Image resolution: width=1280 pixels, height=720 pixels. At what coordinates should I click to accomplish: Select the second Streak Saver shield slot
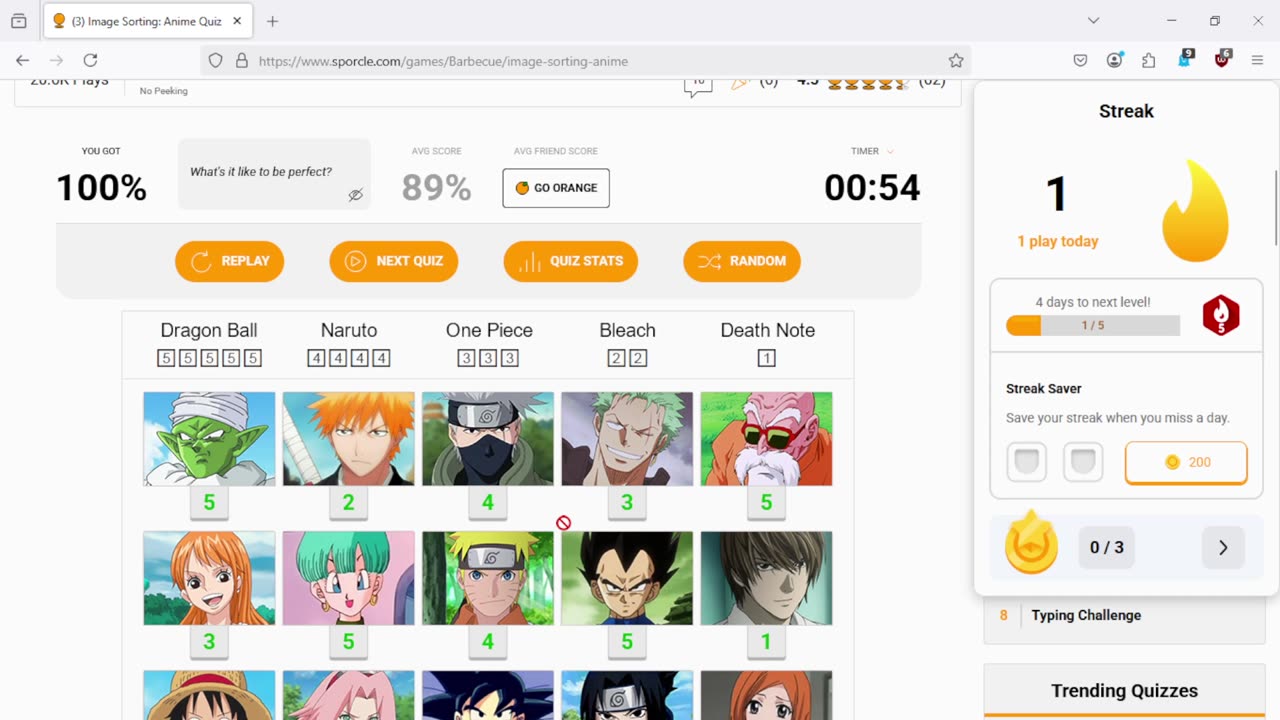coord(1083,463)
